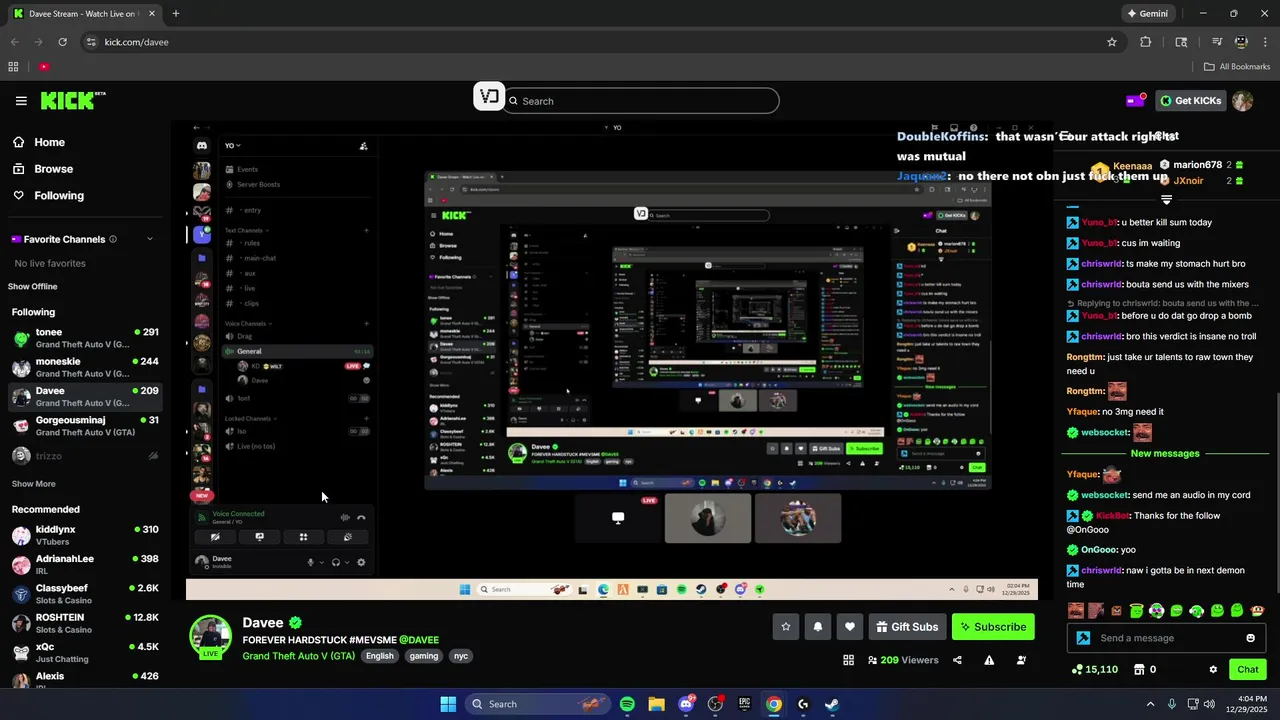Click the blue gavel icon in message box
The width and height of the screenshot is (1280, 720).
[x=1082, y=638]
